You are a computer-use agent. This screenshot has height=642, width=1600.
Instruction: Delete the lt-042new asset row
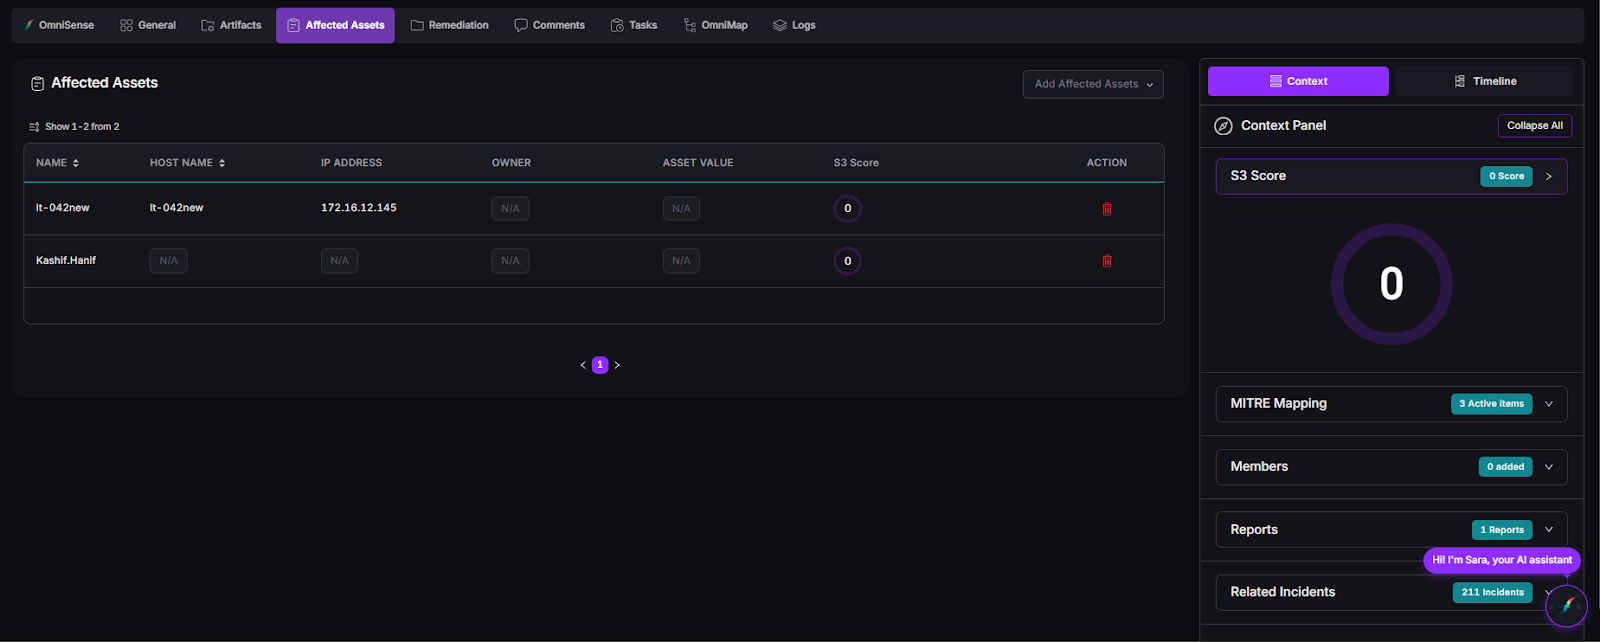[1107, 209]
